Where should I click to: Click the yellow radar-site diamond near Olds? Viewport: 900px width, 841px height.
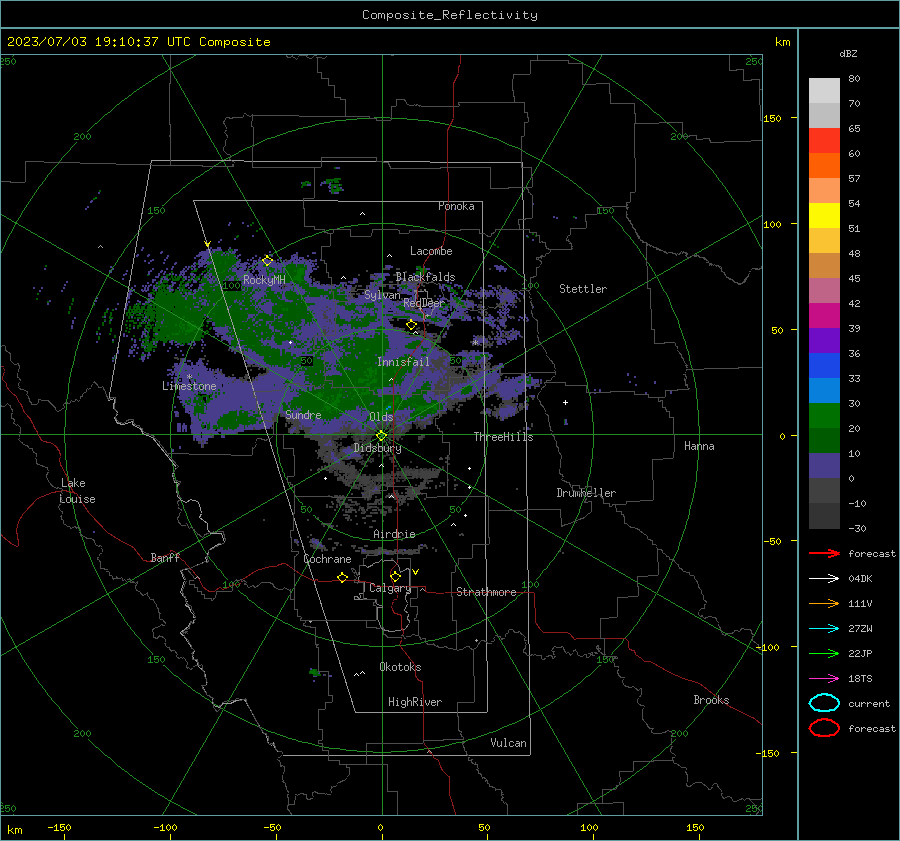pos(381,436)
